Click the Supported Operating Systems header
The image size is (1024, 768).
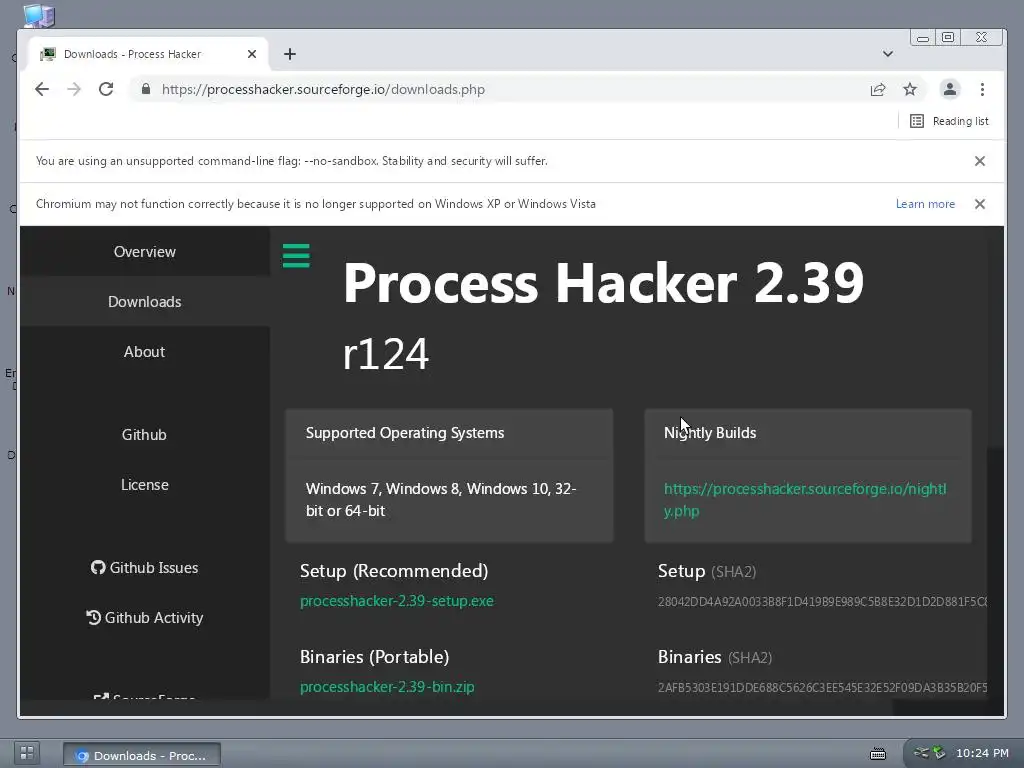[405, 433]
